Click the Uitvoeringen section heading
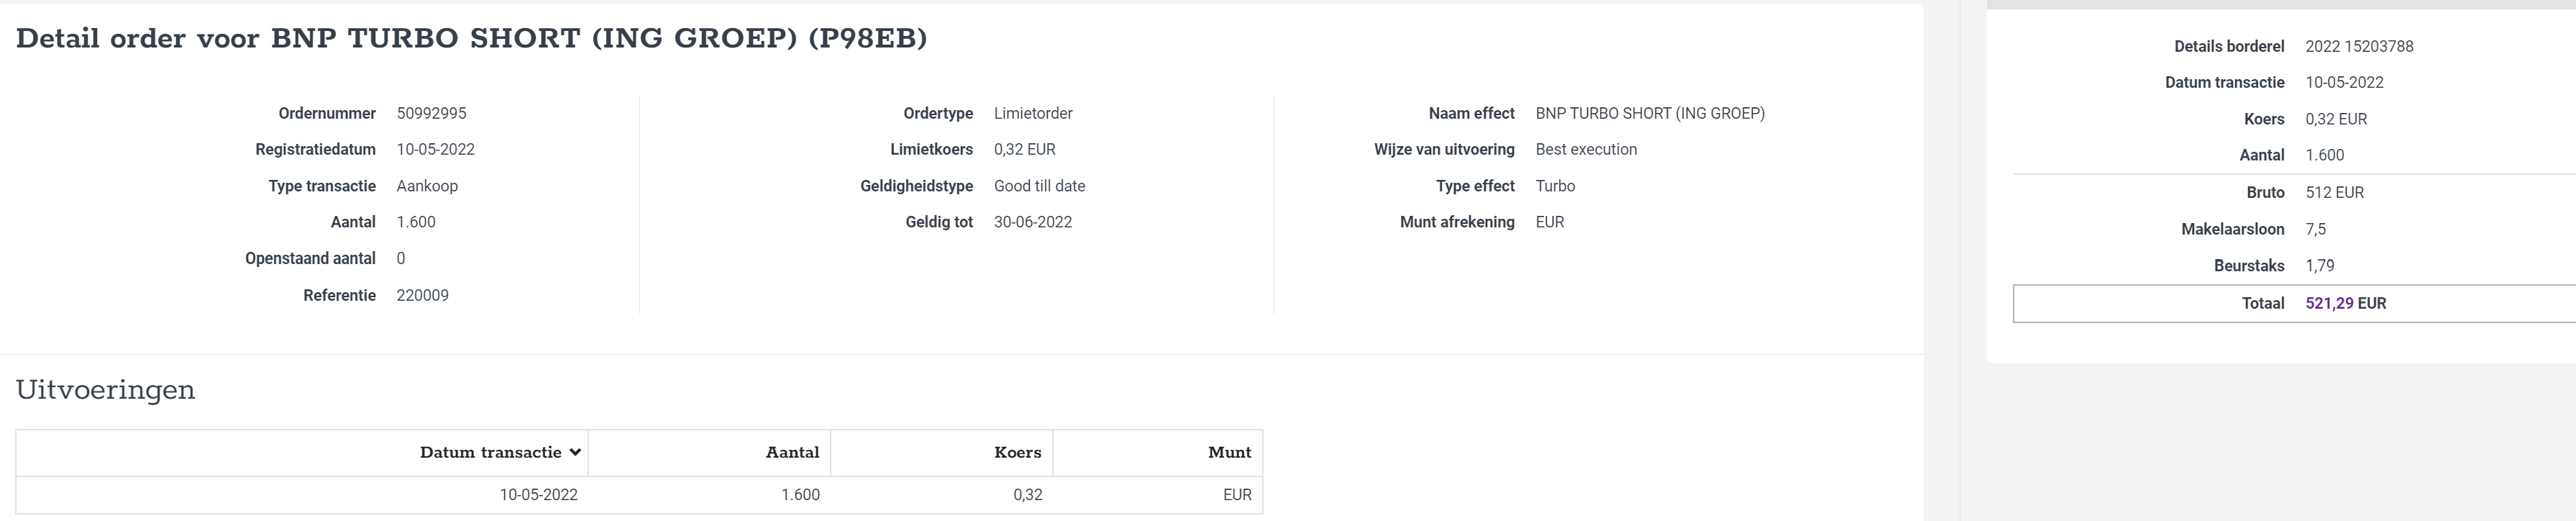Image resolution: width=2576 pixels, height=521 pixels. point(105,390)
